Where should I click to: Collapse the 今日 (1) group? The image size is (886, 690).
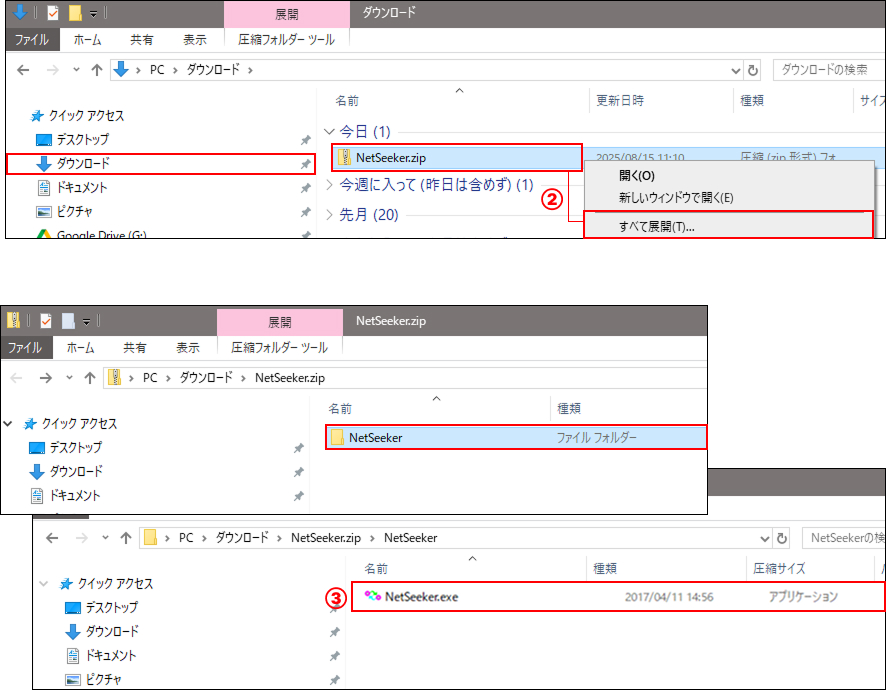click(330, 131)
